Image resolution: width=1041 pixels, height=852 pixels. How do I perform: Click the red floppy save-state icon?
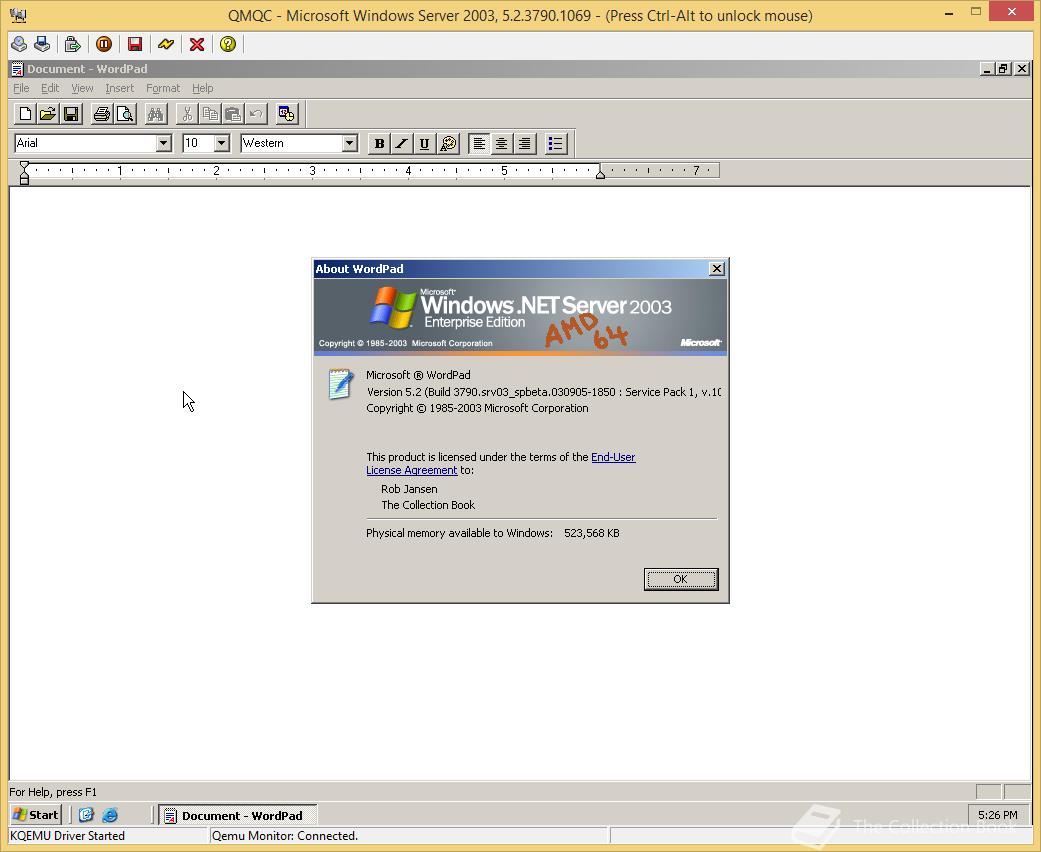[135, 44]
